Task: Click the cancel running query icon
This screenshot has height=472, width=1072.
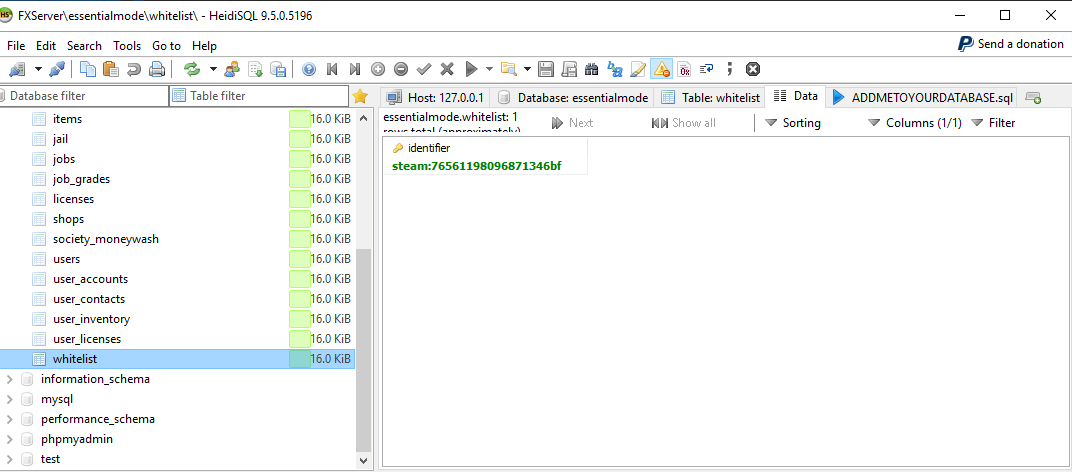Action: (x=753, y=69)
